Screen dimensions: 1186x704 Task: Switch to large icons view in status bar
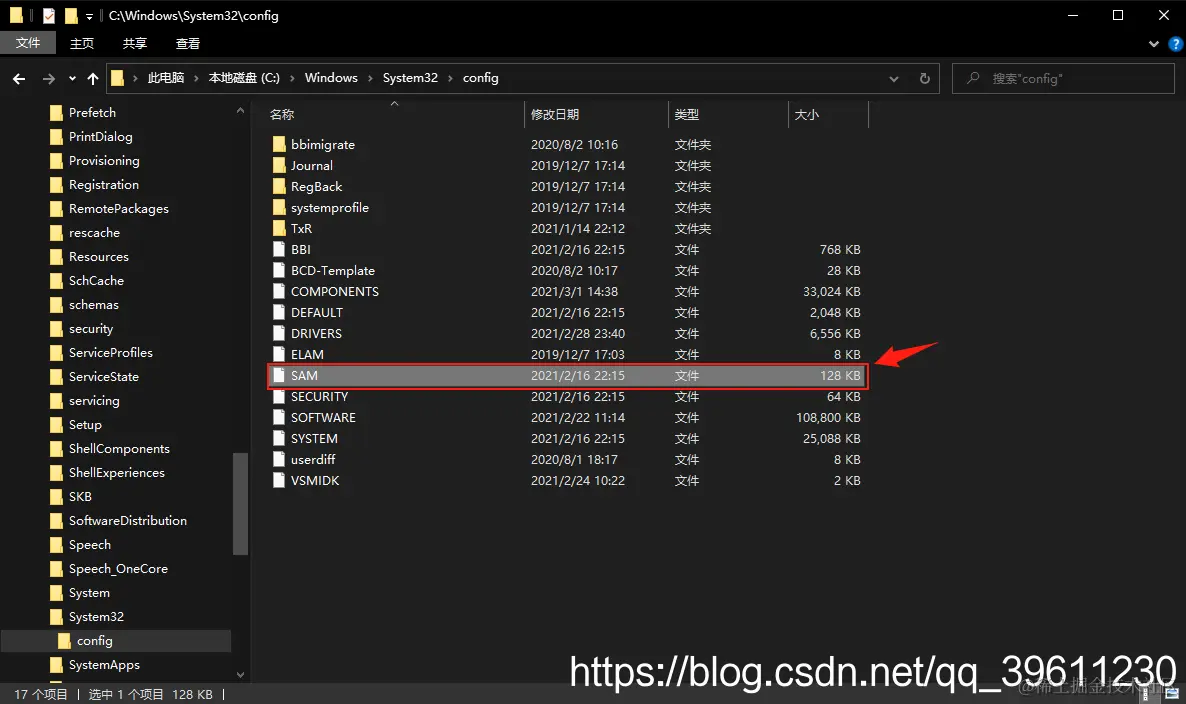(x=1172, y=693)
